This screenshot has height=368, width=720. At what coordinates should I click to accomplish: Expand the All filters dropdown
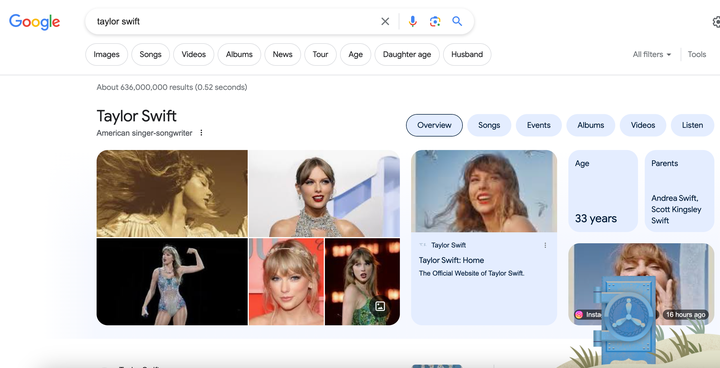click(652, 54)
